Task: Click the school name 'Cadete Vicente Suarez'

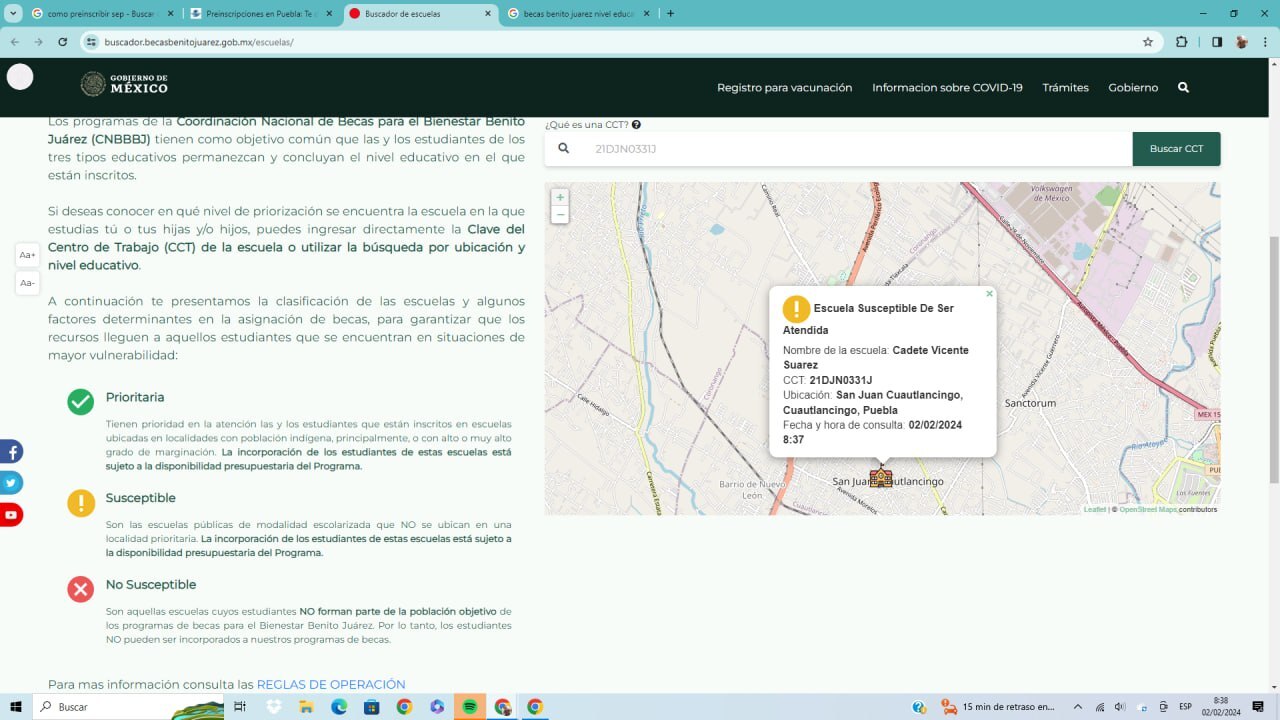Action: click(x=876, y=357)
